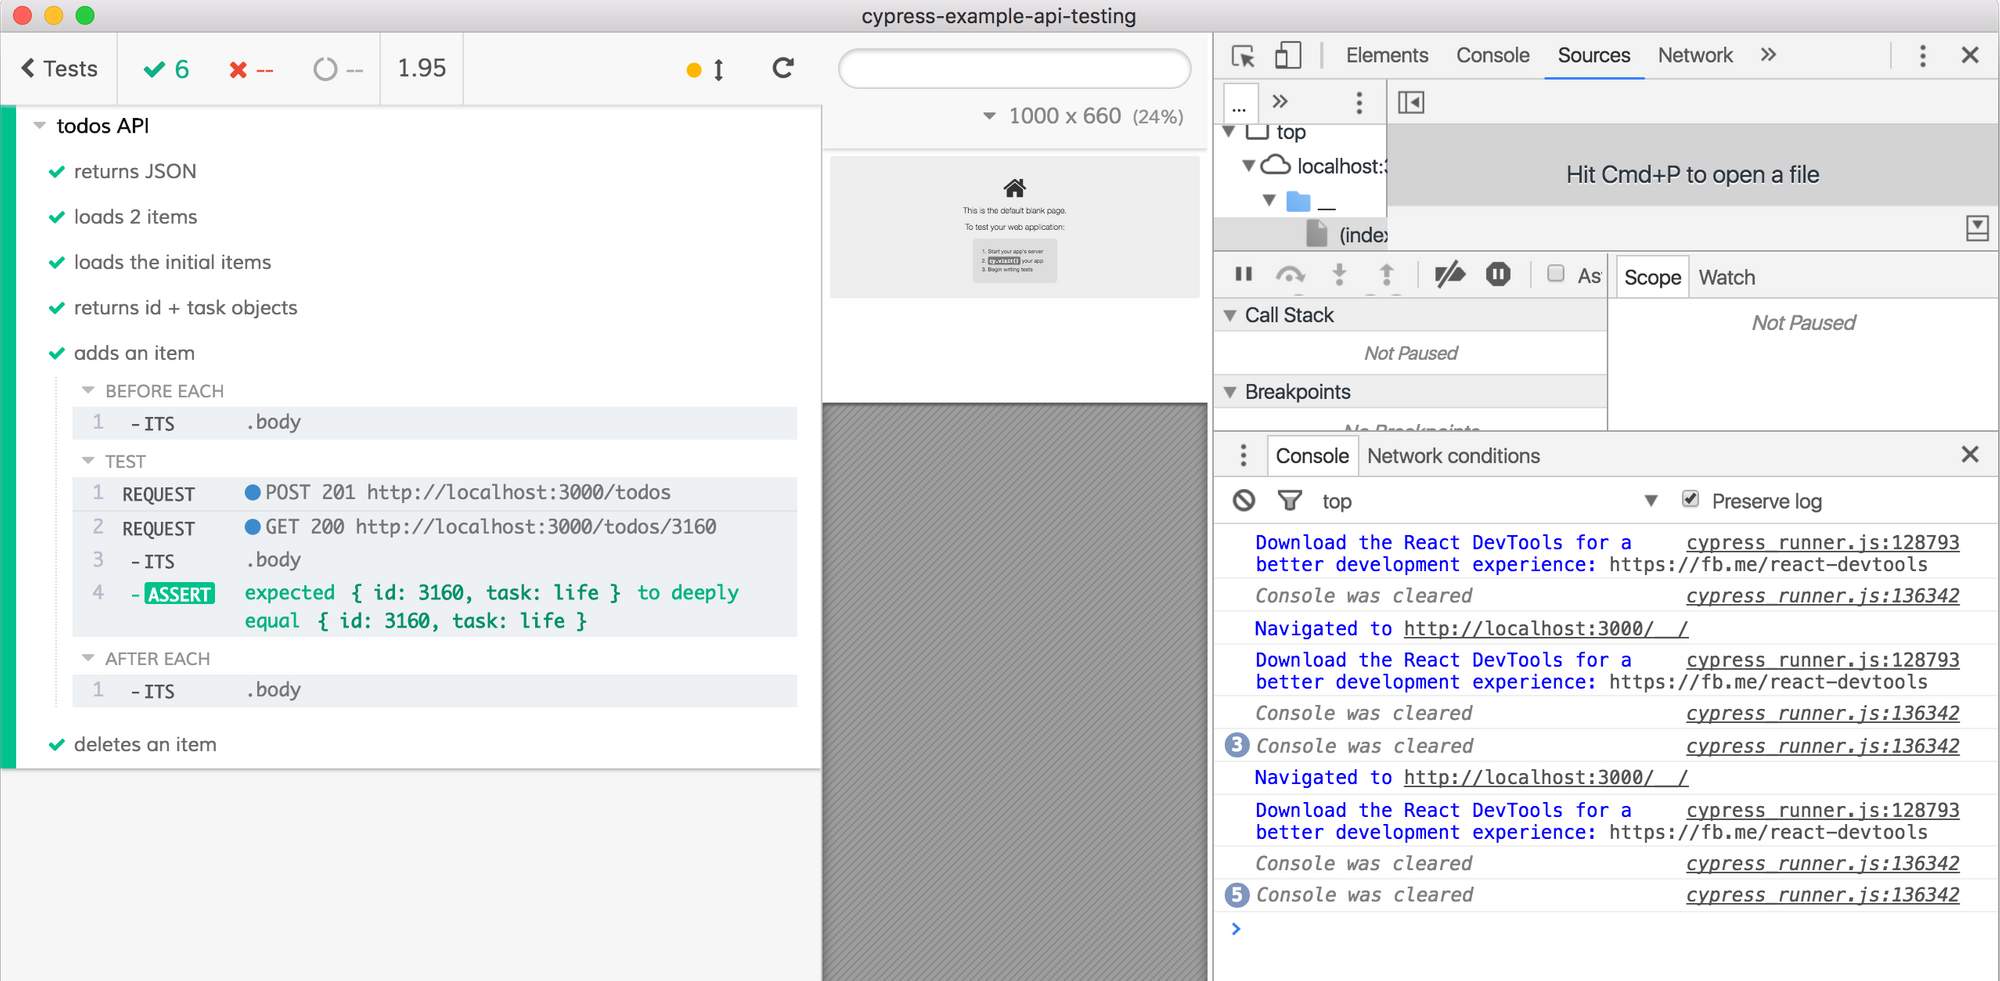
Task: Click the Cypress URL address field
Action: [x=1014, y=69]
